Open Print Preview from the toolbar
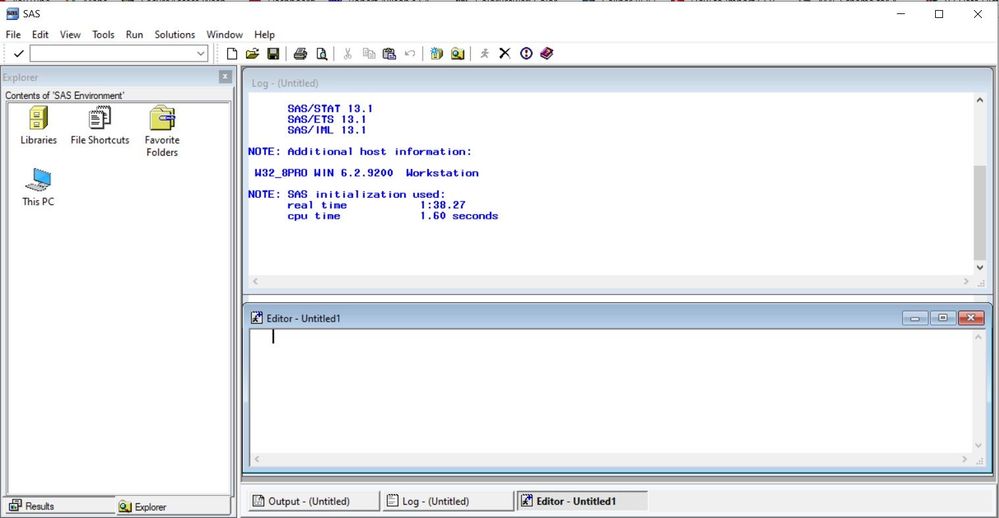 (321, 54)
